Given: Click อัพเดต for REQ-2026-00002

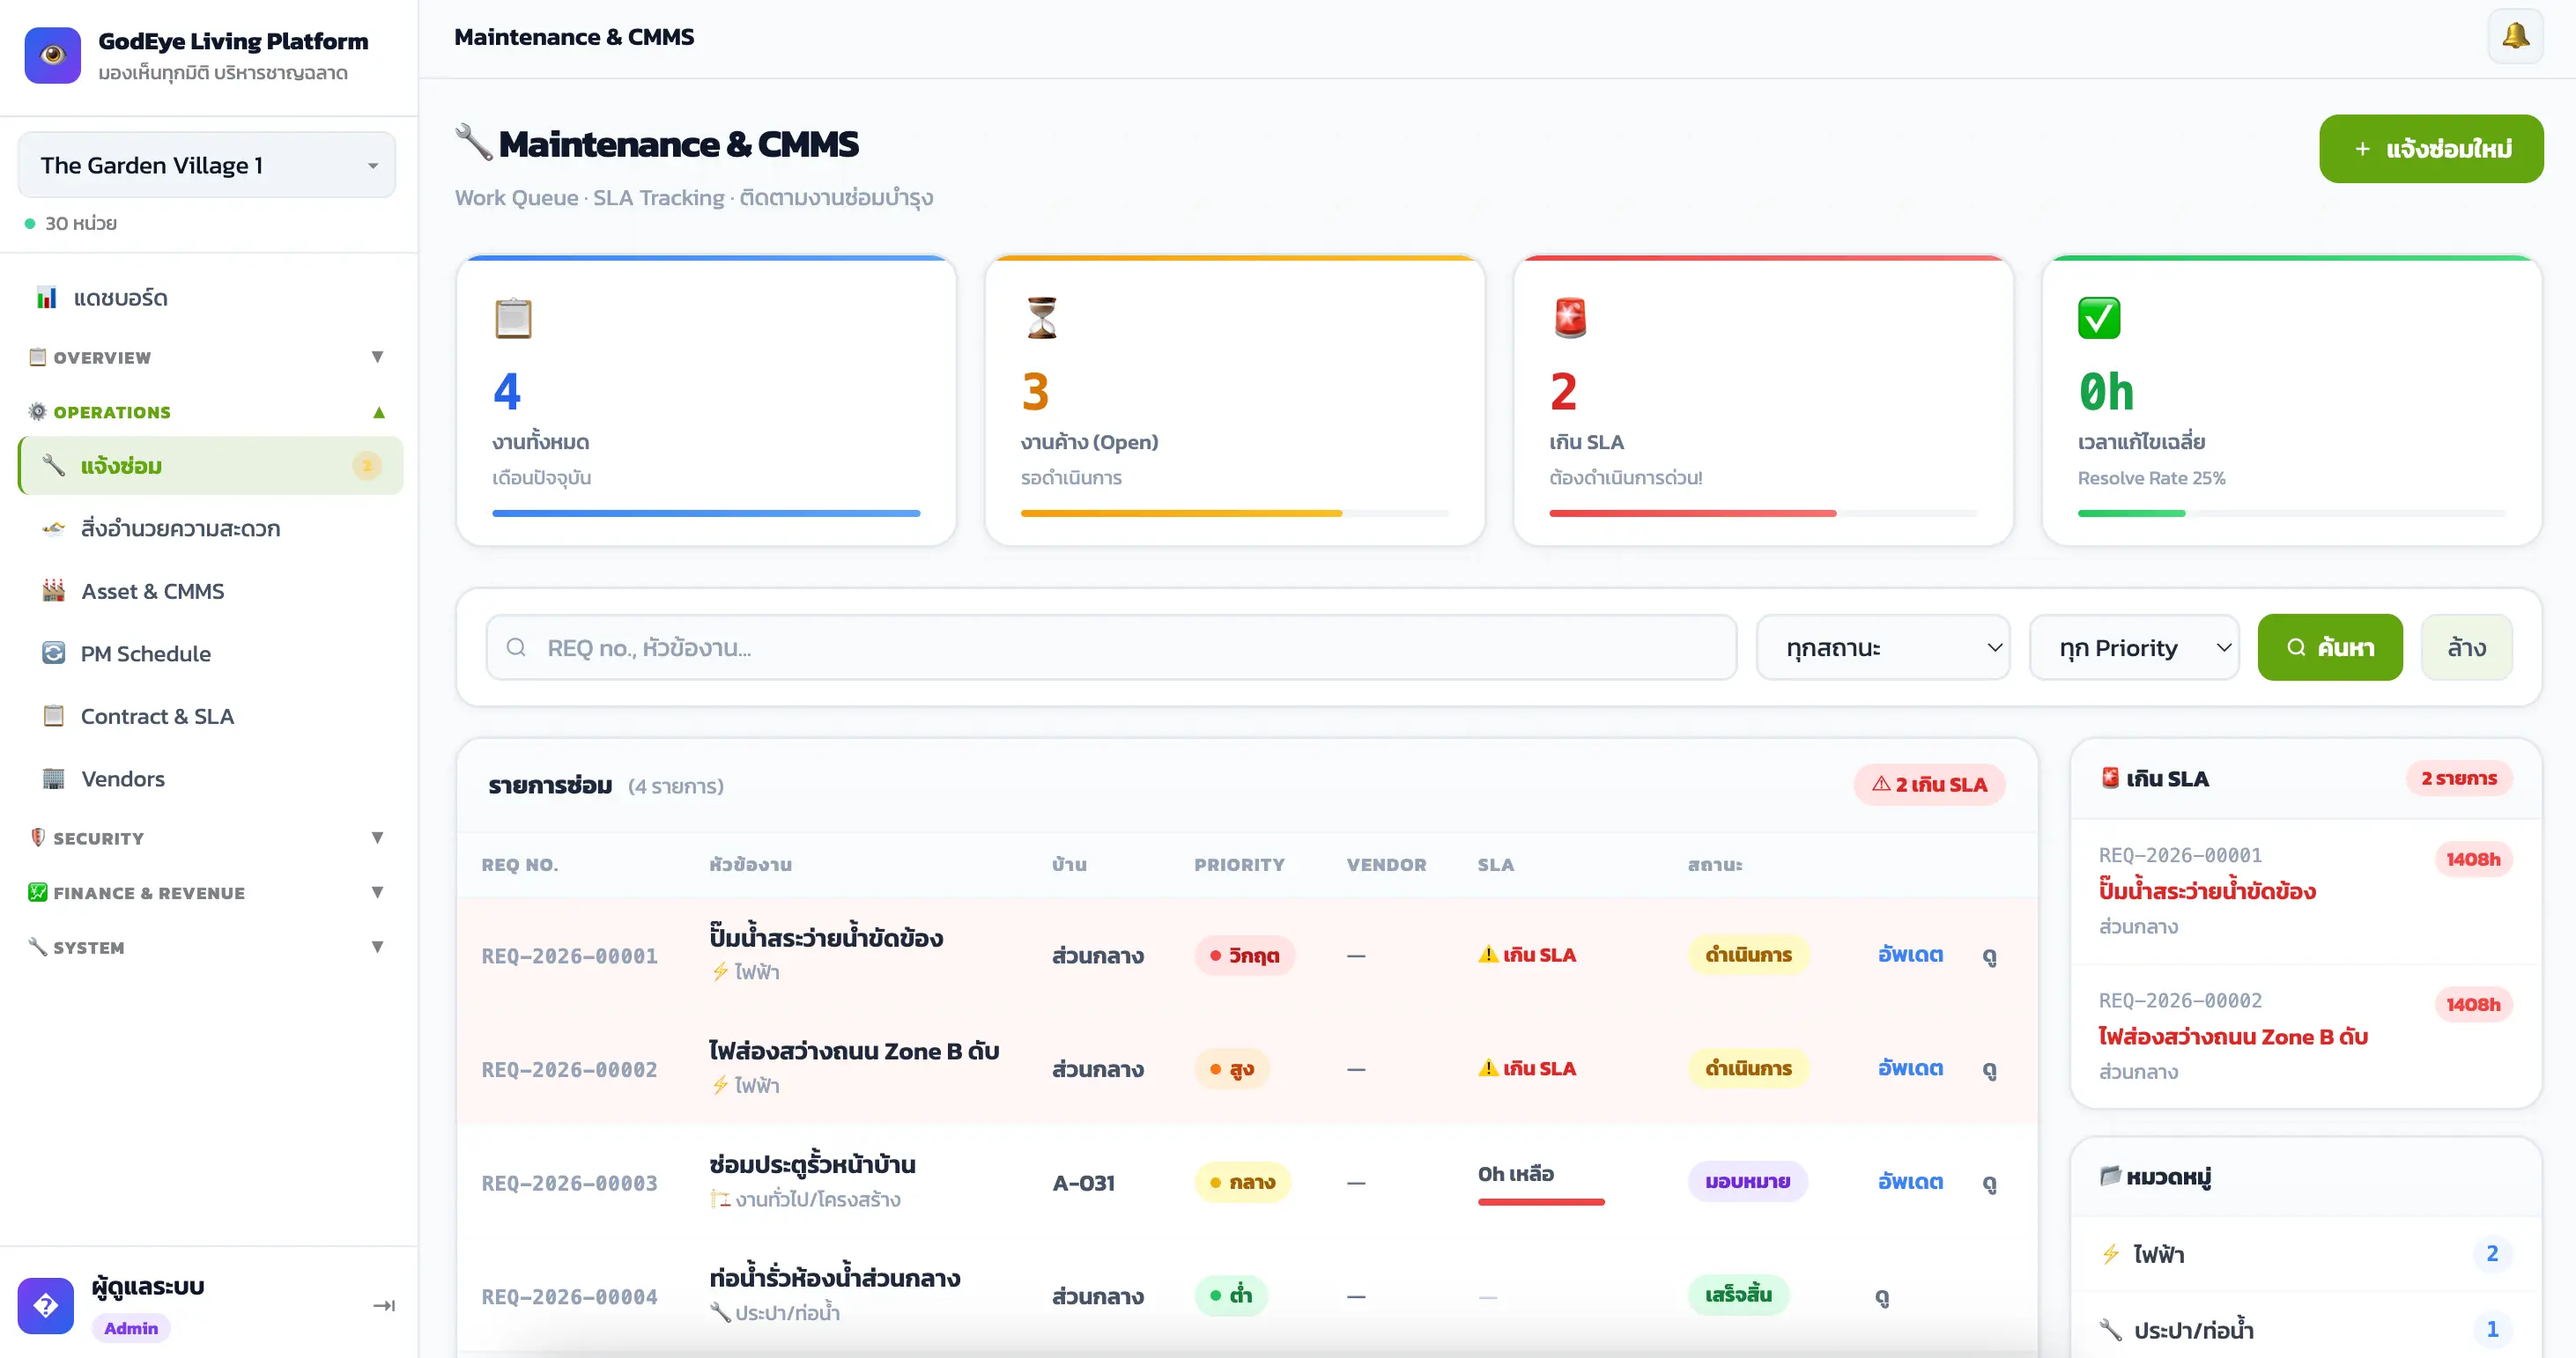Looking at the screenshot, I should [1910, 1069].
